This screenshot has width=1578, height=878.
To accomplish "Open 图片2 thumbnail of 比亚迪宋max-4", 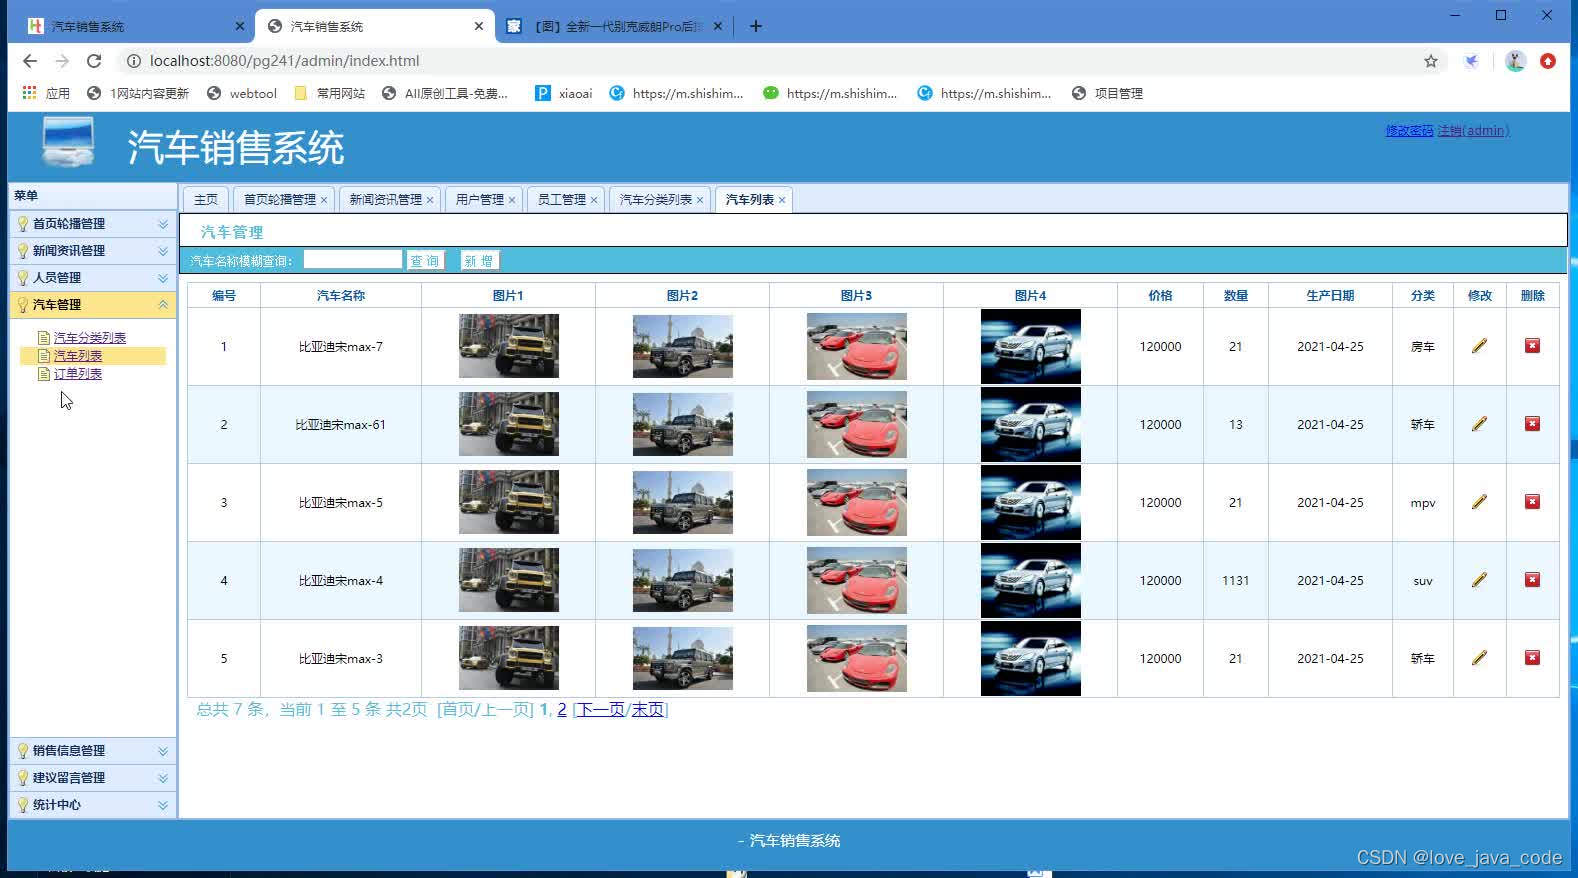I will 683,580.
